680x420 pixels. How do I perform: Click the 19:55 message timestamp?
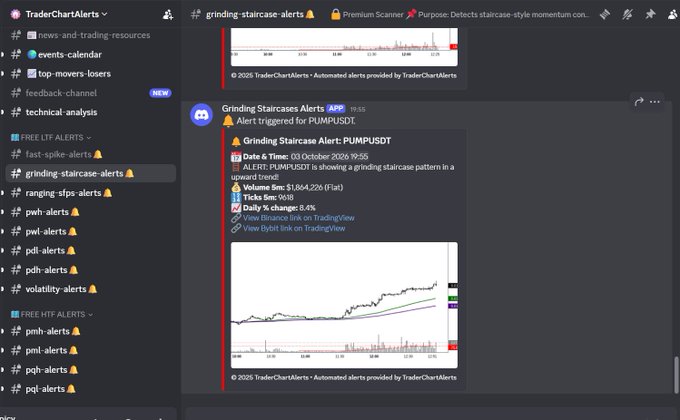pyautogui.click(x=358, y=109)
